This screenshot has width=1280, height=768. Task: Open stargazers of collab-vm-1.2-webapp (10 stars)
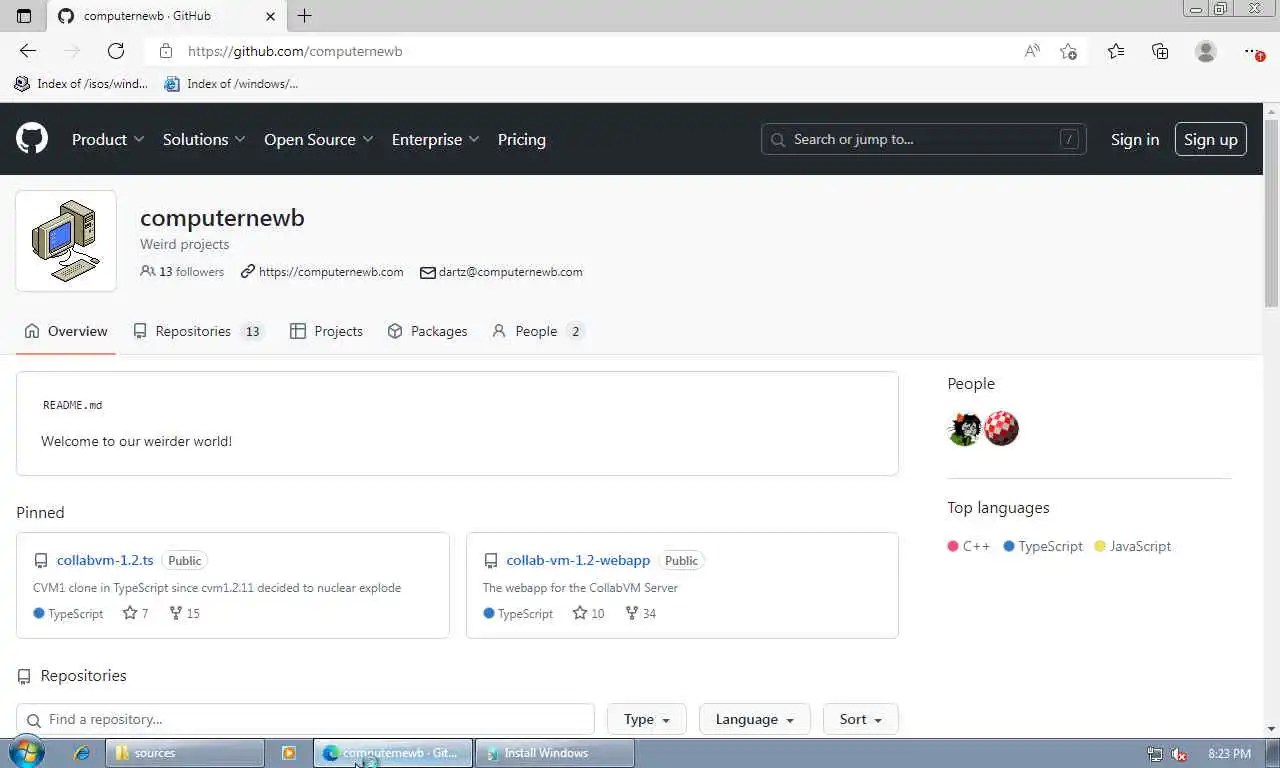(x=588, y=613)
